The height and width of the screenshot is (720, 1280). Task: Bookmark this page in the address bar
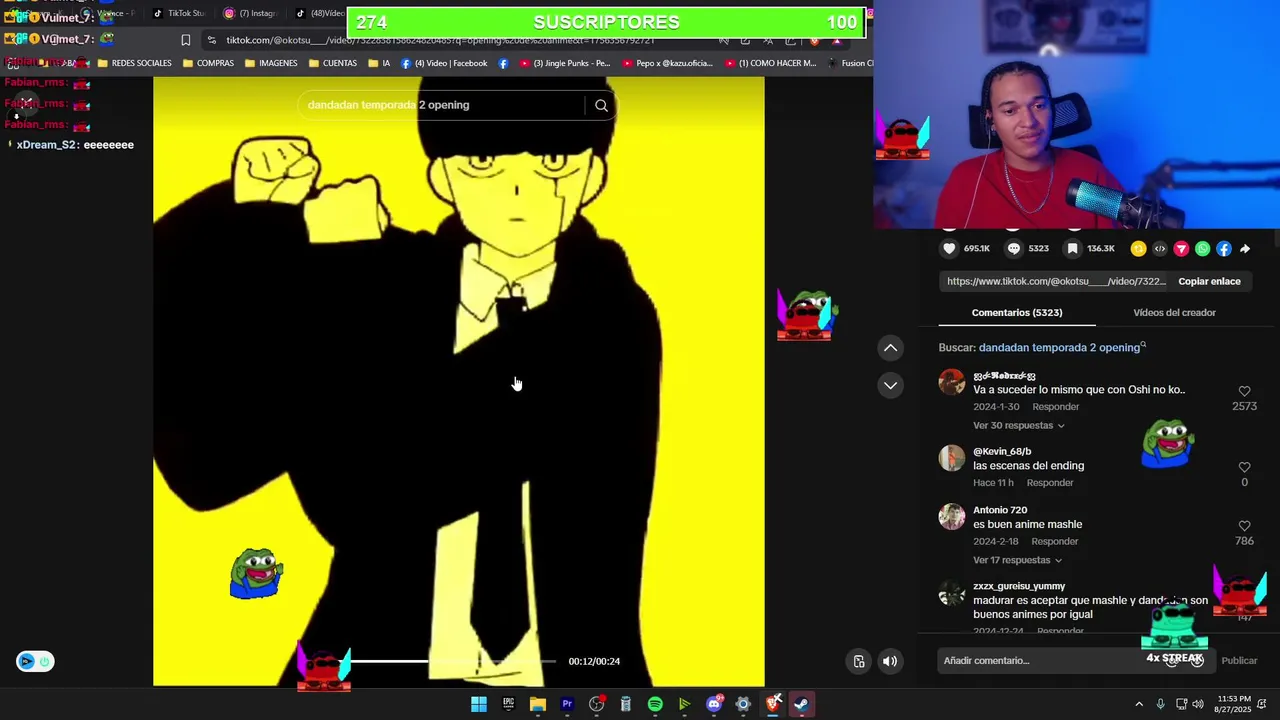[x=185, y=40]
